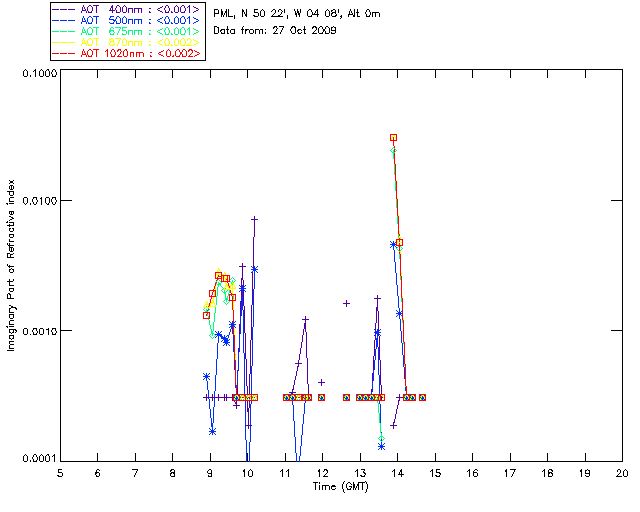Image resolution: width=640 pixels, height=512 pixels.
Task: Click the station text 'PML, N 50 22', W 04 08''
Action: coord(278,14)
